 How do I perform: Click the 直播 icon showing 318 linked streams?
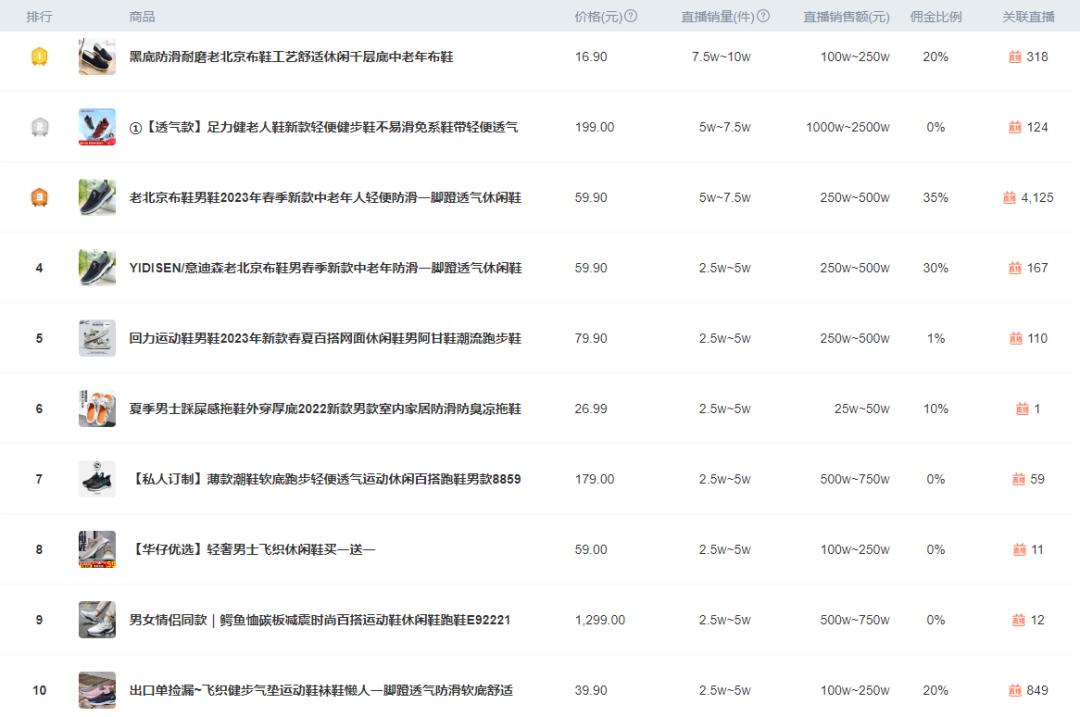coord(1014,57)
